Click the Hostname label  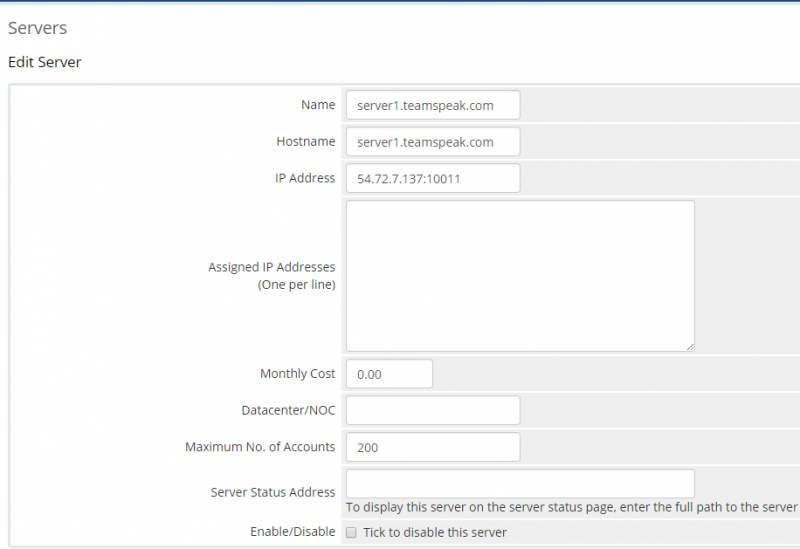pyautogui.click(x=306, y=141)
